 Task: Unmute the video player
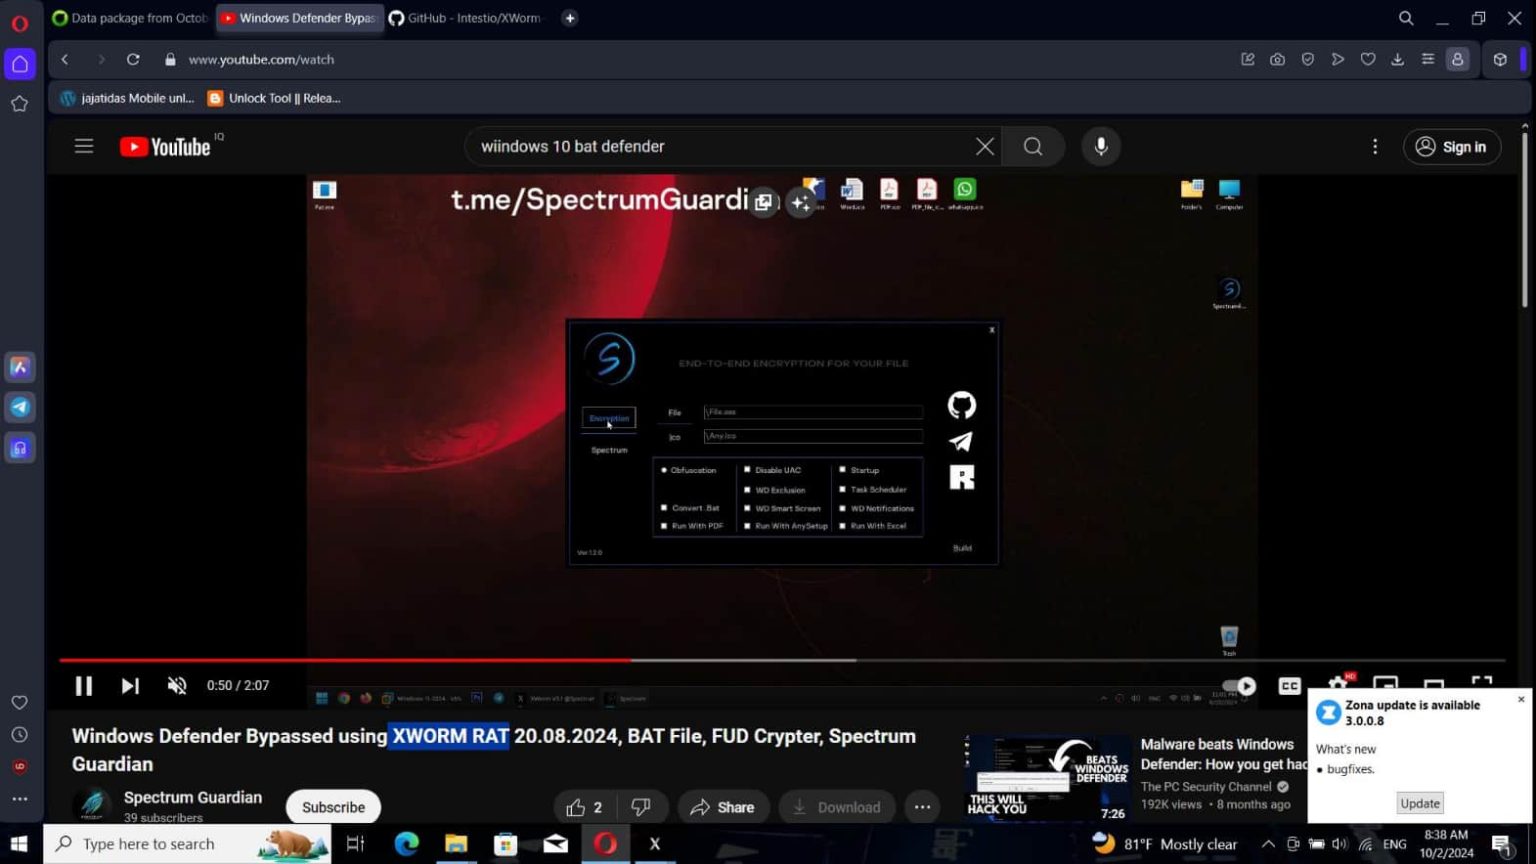177,686
